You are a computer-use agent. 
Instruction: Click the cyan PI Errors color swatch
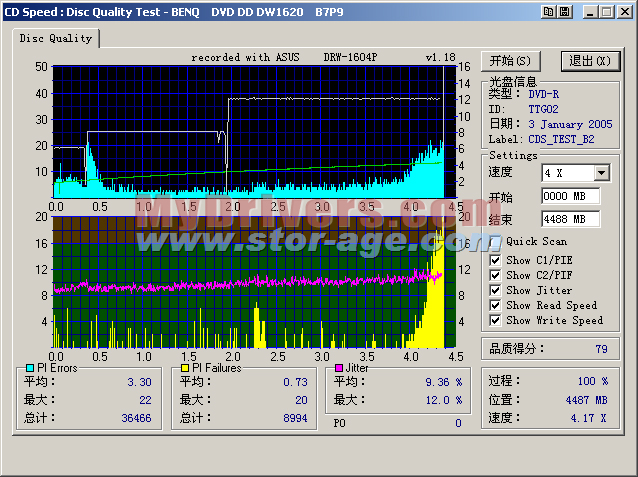(x=30, y=368)
